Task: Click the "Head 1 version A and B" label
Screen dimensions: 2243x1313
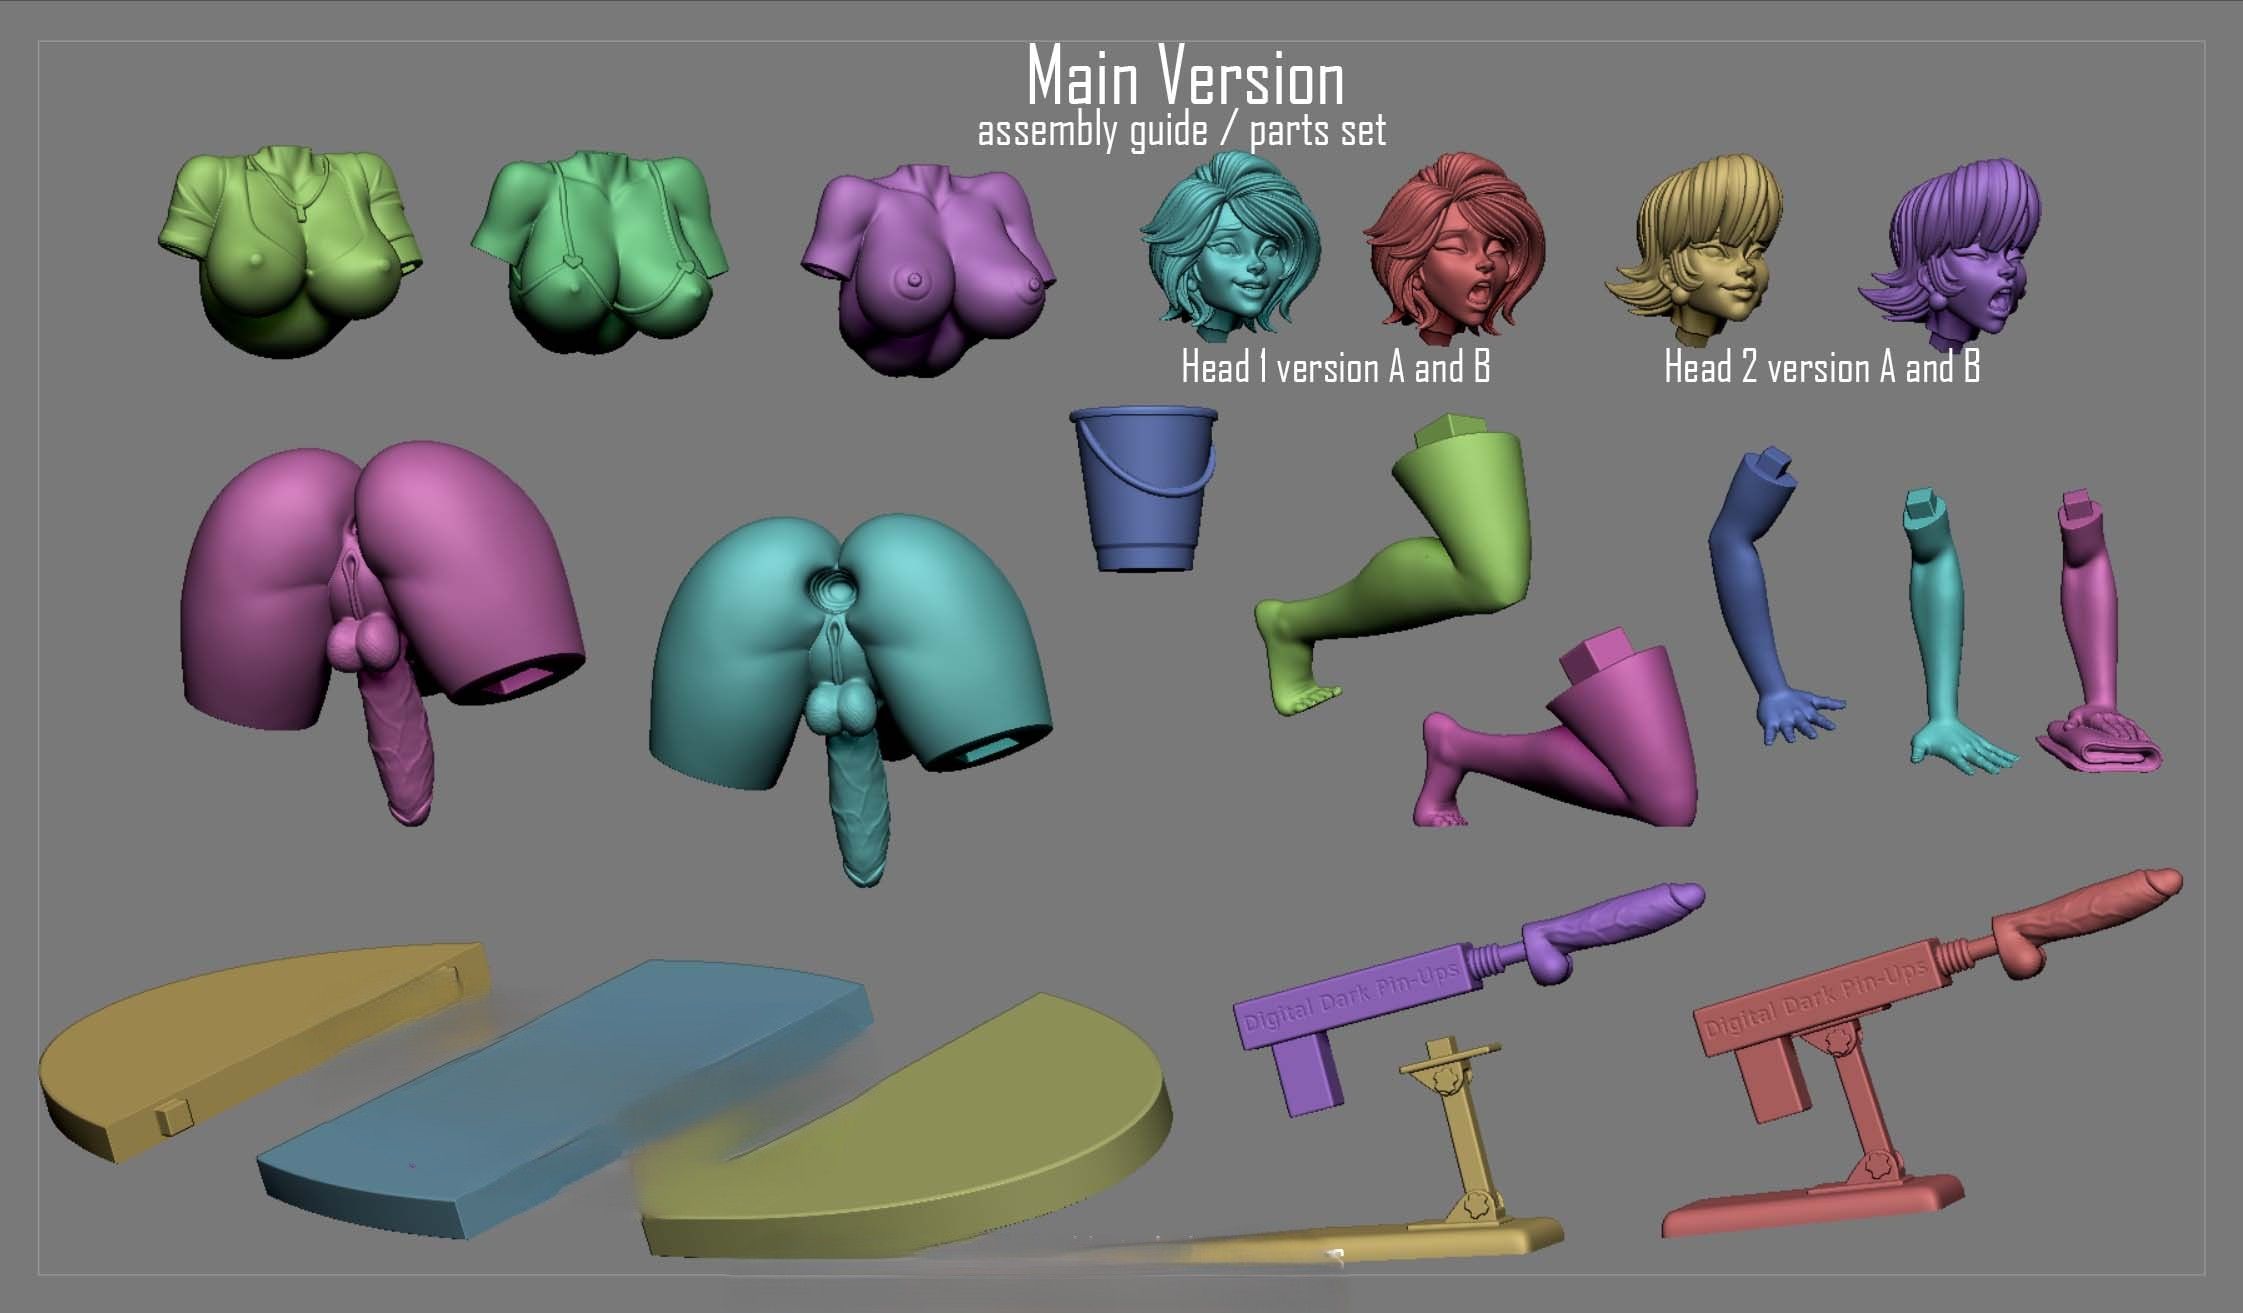Action: pyautogui.click(x=1336, y=367)
